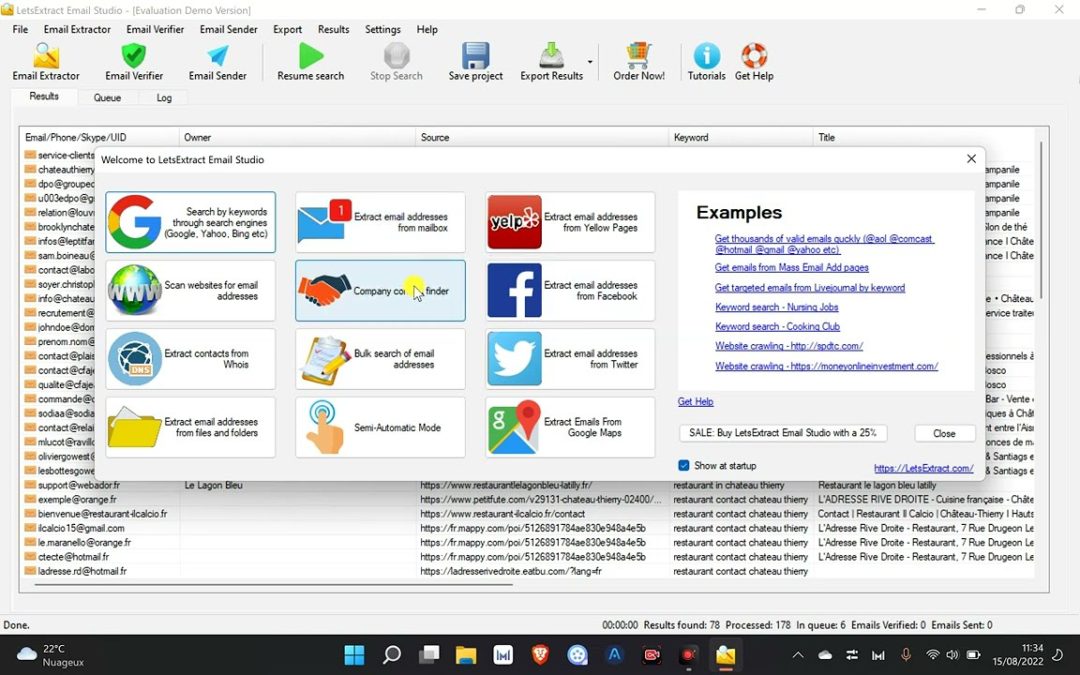Screen dimensions: 1080x675
Task: Switch to the Log tab
Action: pos(164,98)
